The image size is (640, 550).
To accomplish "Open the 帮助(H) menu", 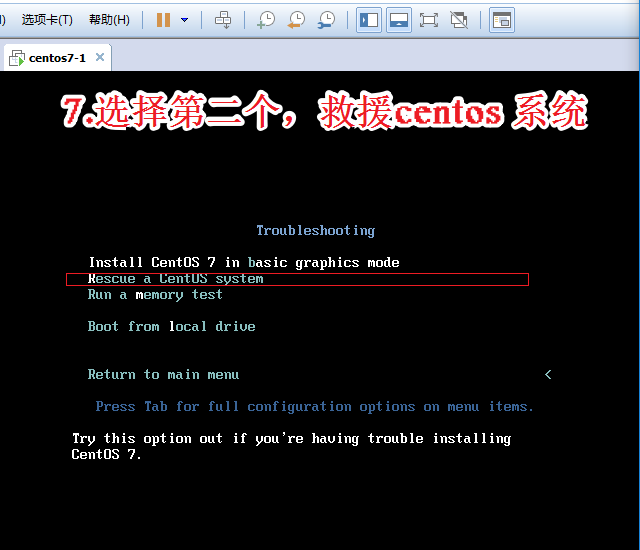I will click(x=109, y=20).
